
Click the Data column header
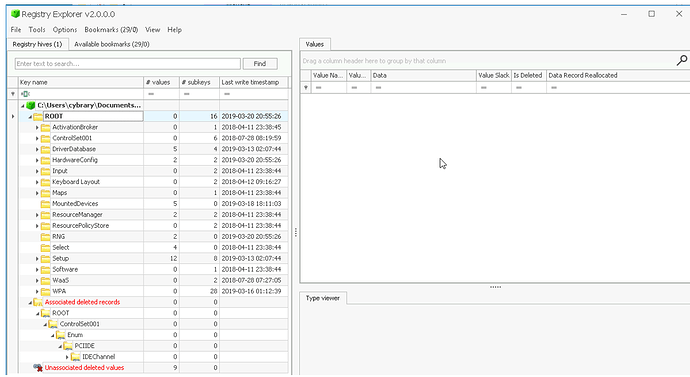(423, 75)
